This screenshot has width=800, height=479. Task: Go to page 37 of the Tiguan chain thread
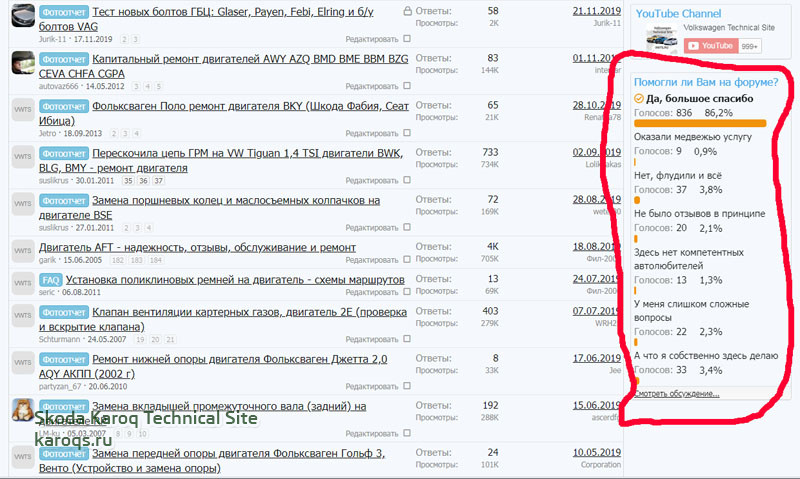pos(158,181)
